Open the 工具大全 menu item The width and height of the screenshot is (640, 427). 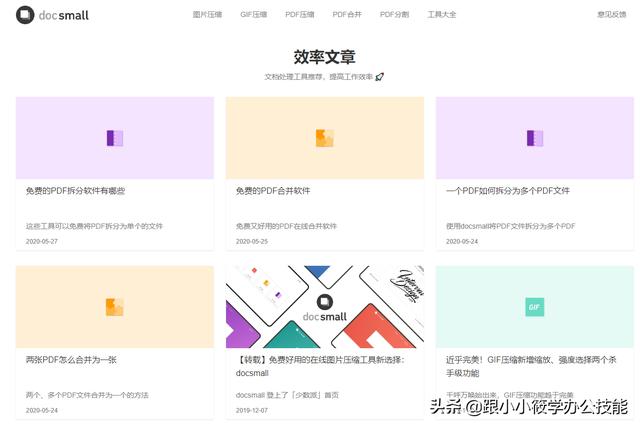(442, 15)
